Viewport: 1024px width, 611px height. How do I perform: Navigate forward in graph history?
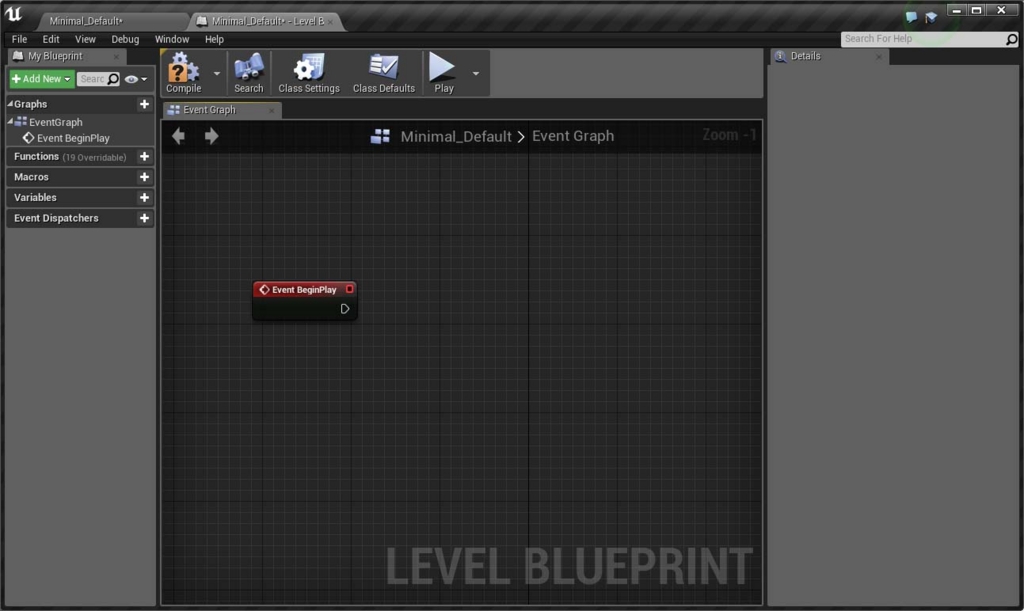[211, 136]
